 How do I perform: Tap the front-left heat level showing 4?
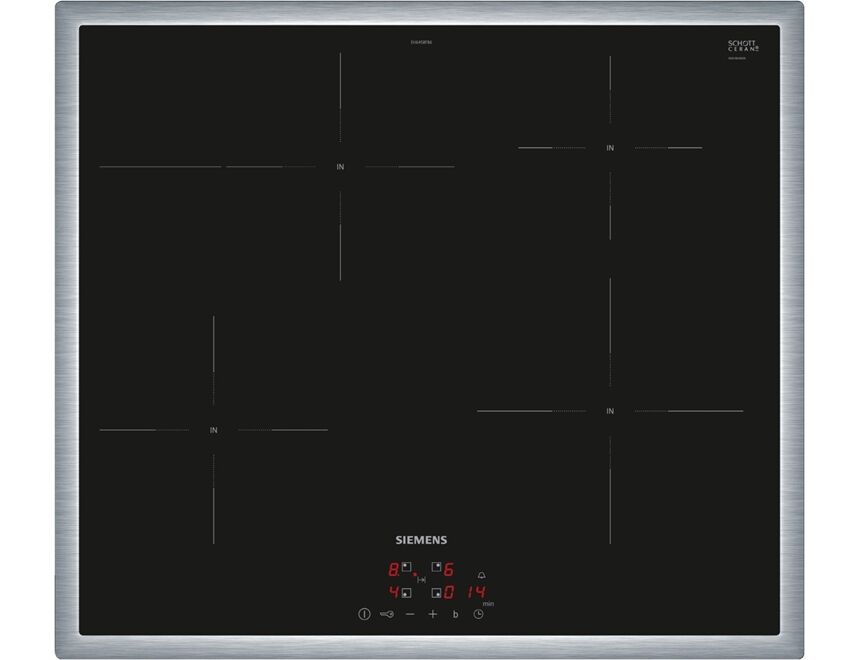click(x=394, y=593)
